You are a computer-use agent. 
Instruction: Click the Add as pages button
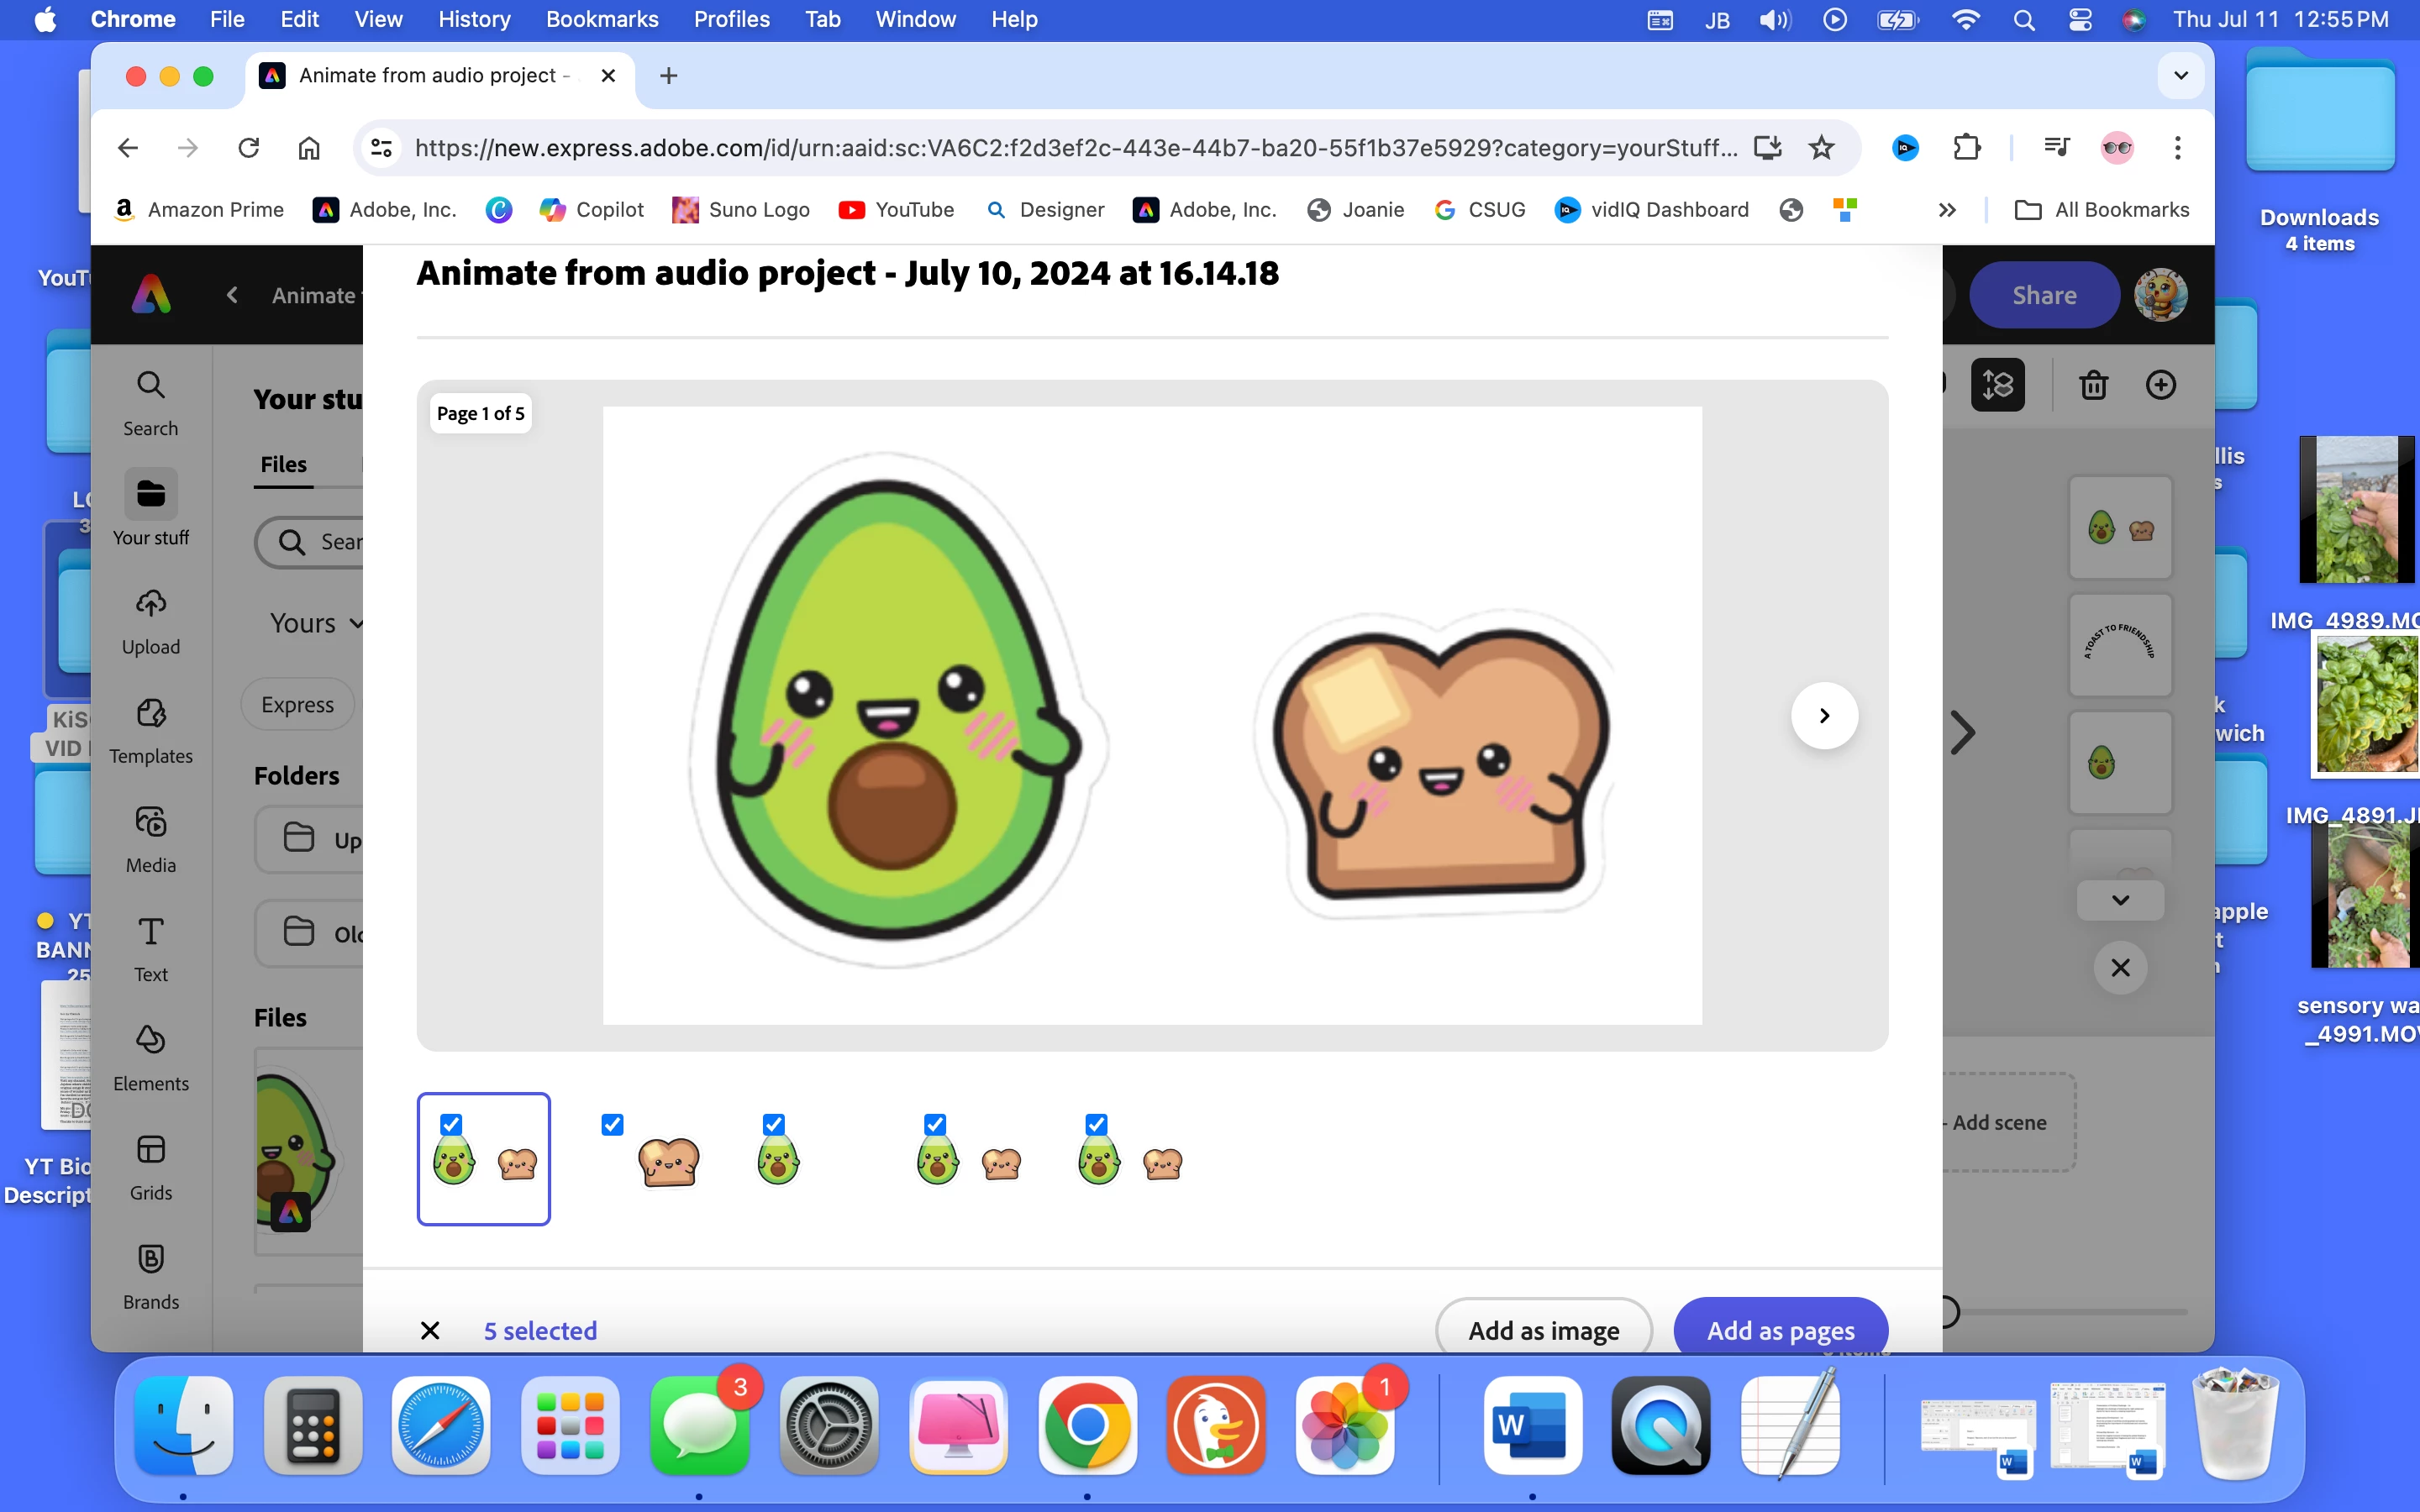(x=1780, y=1330)
